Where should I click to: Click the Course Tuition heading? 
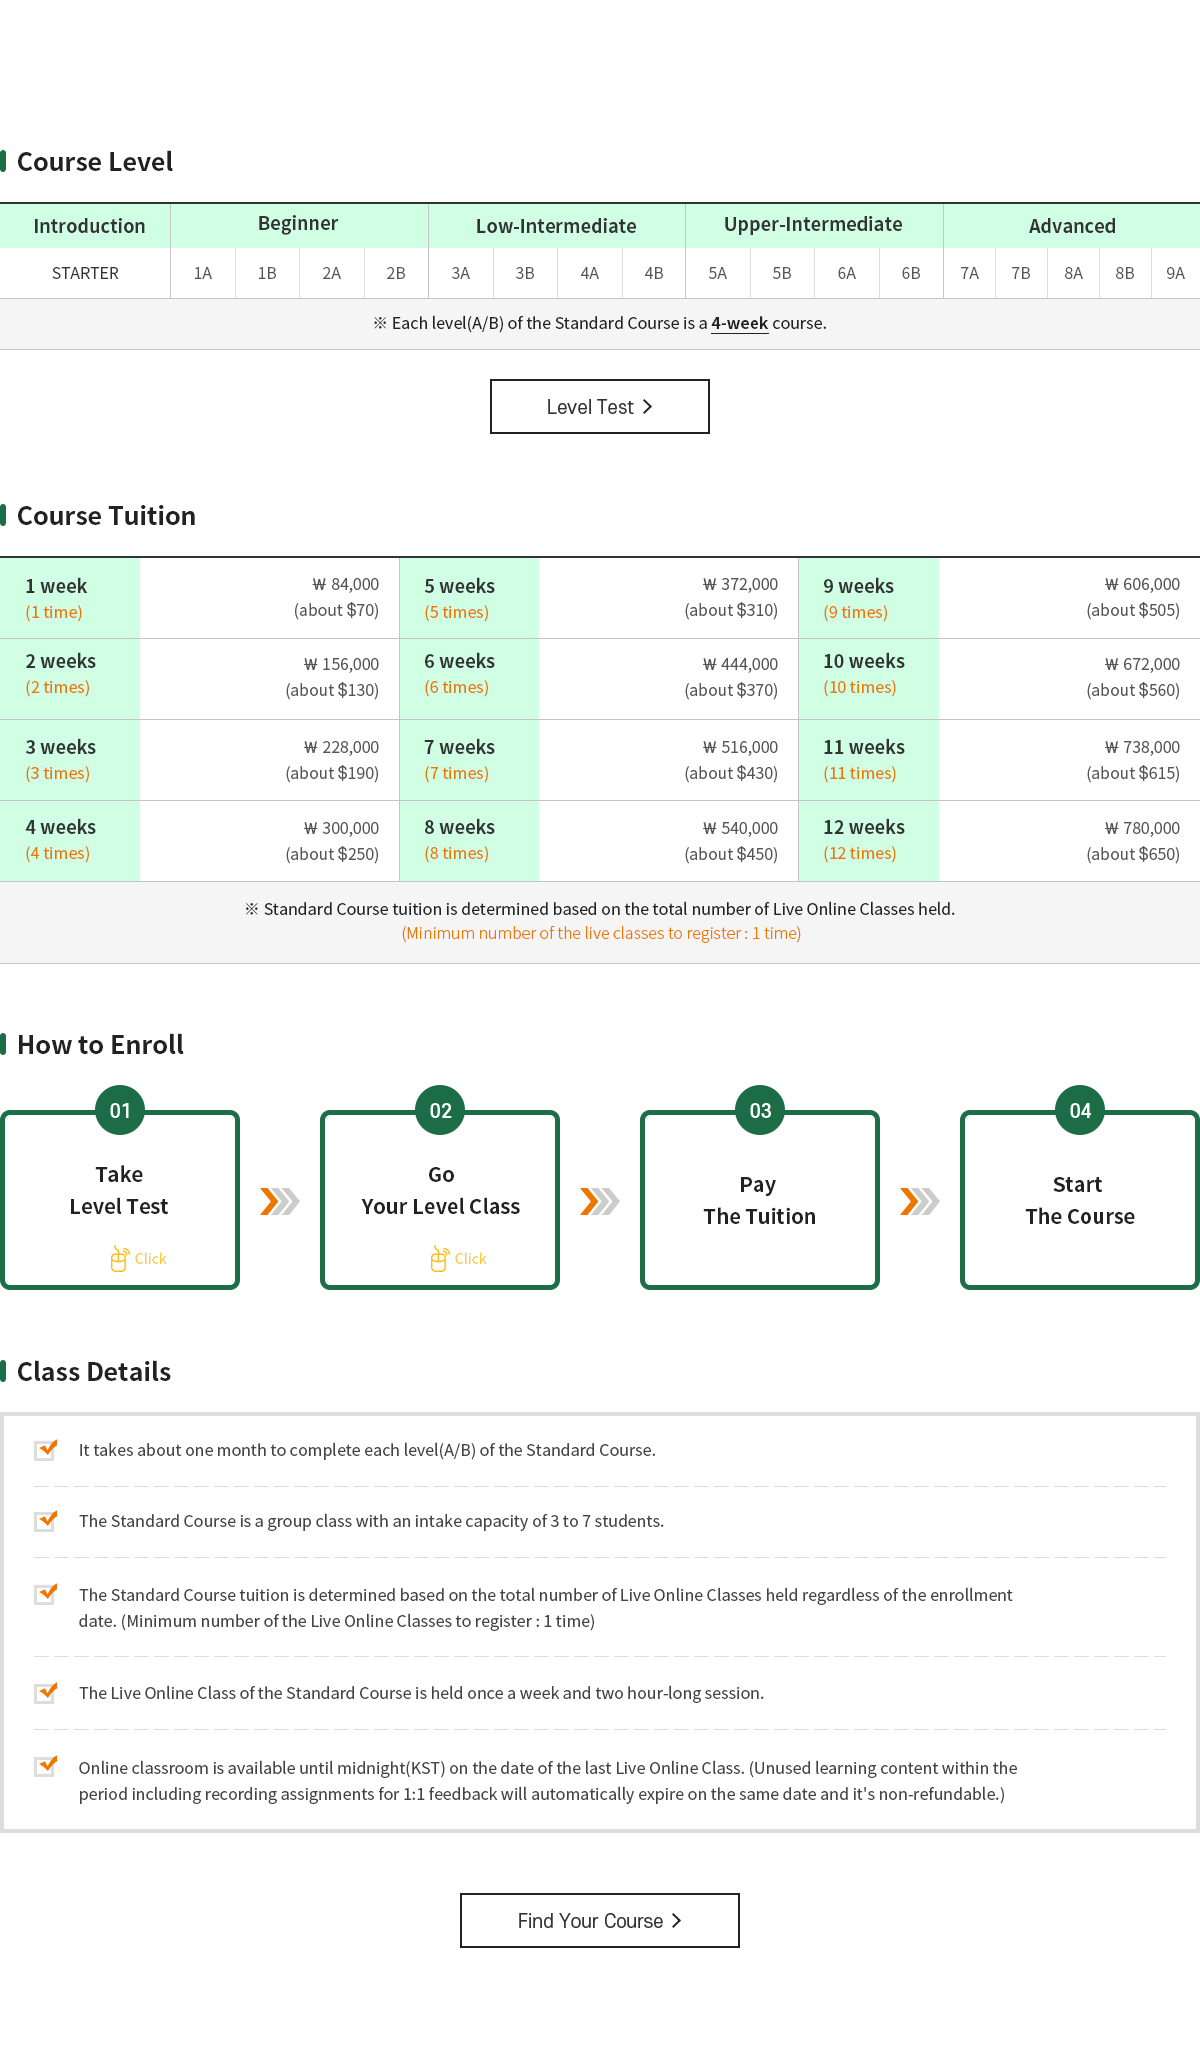click(x=106, y=516)
